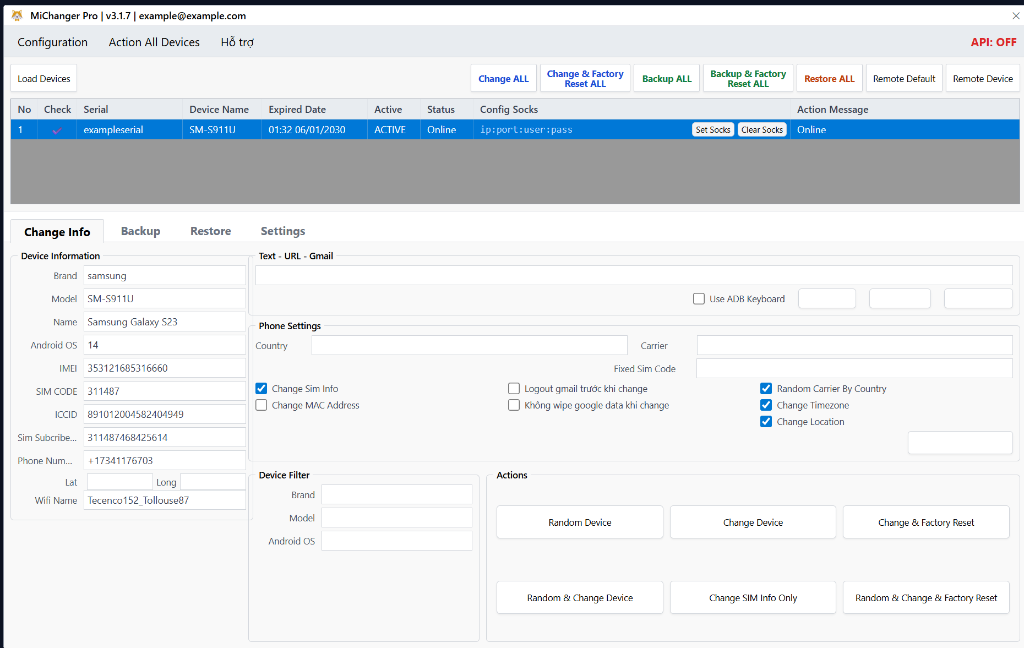Click the Device Filter Model field
Viewport: 1024px width, 648px height.
[396, 517]
